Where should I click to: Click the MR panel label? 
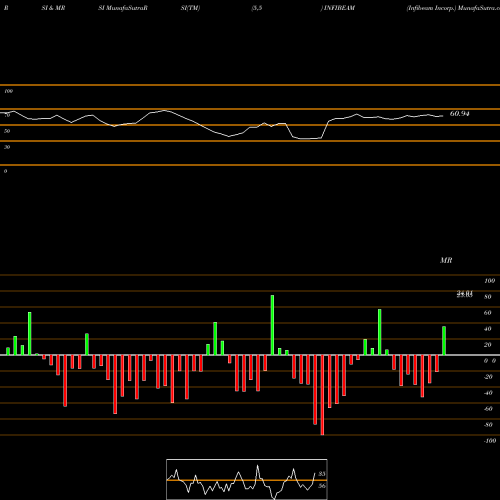446,260
